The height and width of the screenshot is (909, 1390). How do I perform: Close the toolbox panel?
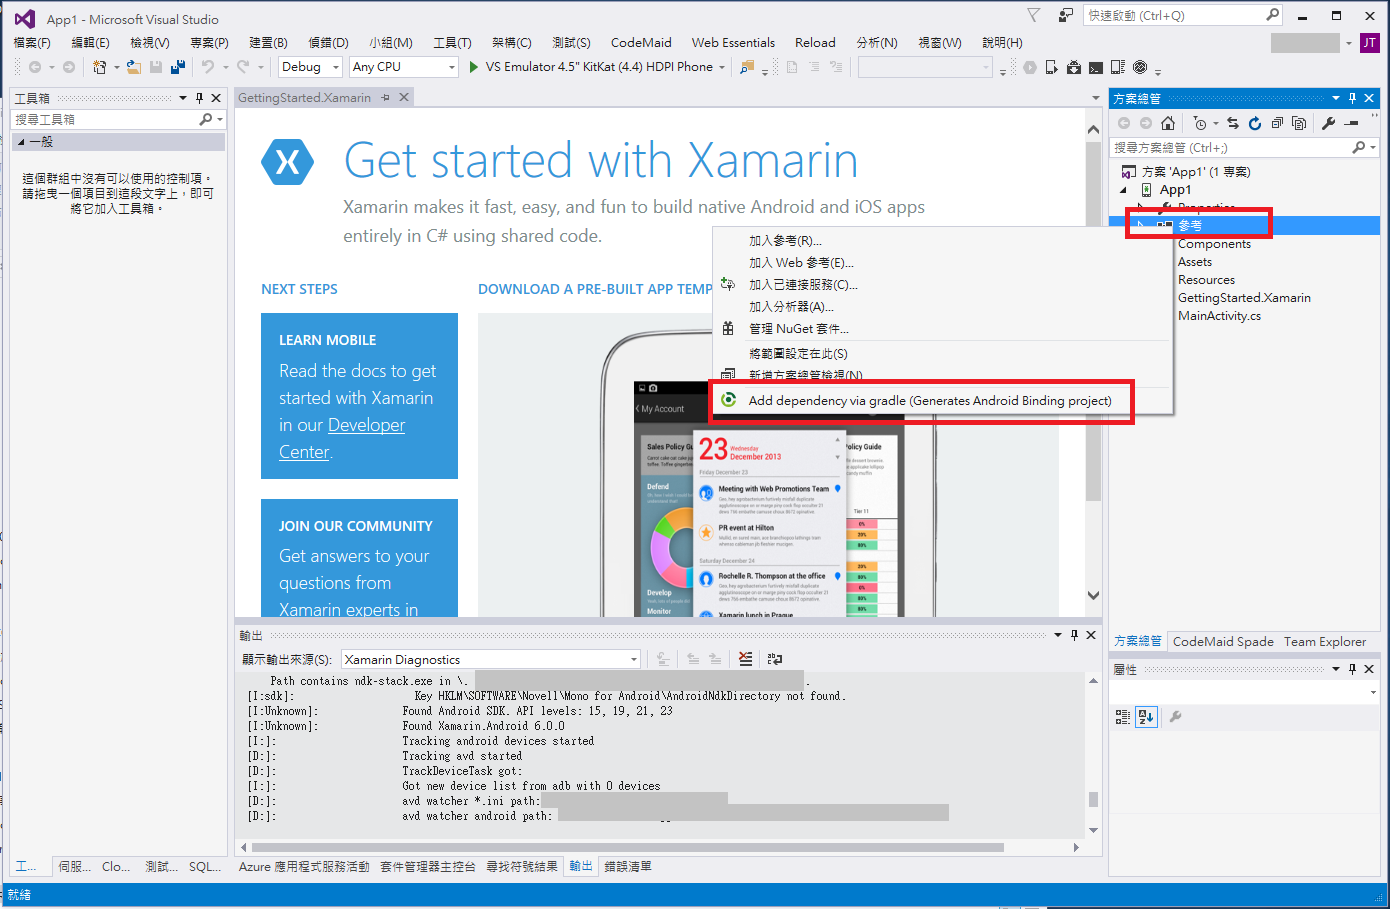[x=216, y=98]
